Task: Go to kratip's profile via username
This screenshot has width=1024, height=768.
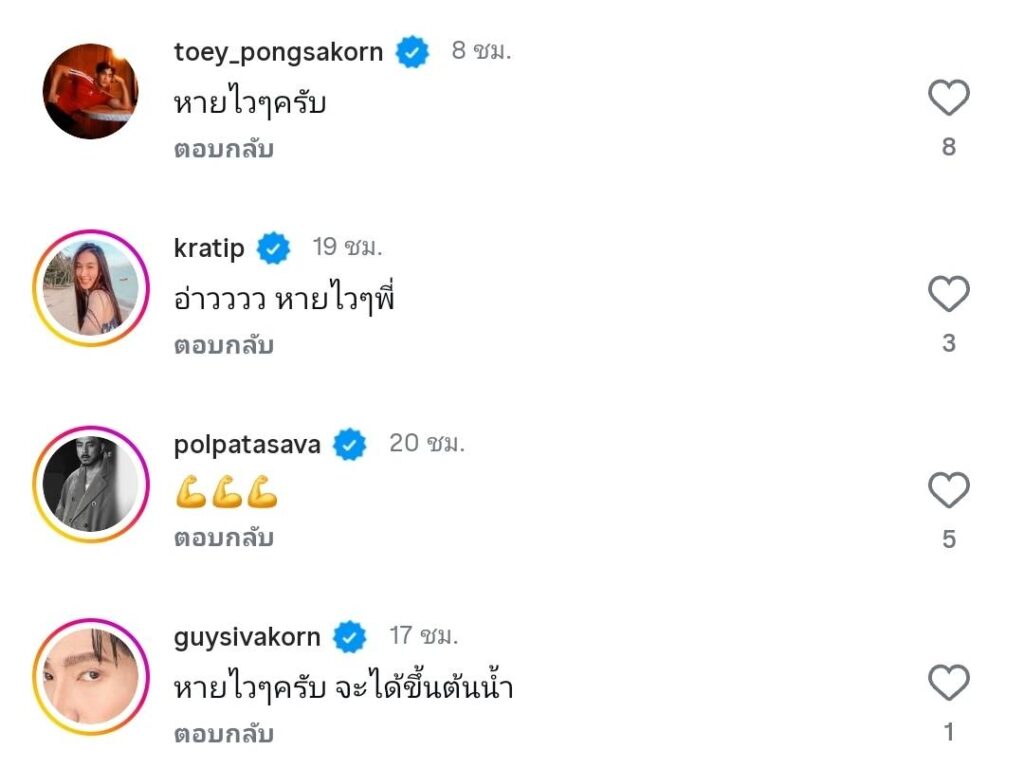Action: [209, 248]
